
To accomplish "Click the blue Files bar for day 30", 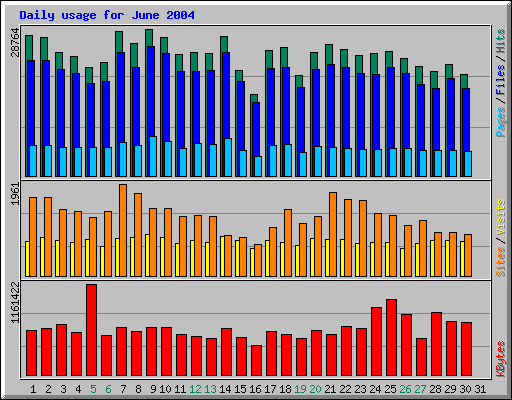I will tap(466, 120).
